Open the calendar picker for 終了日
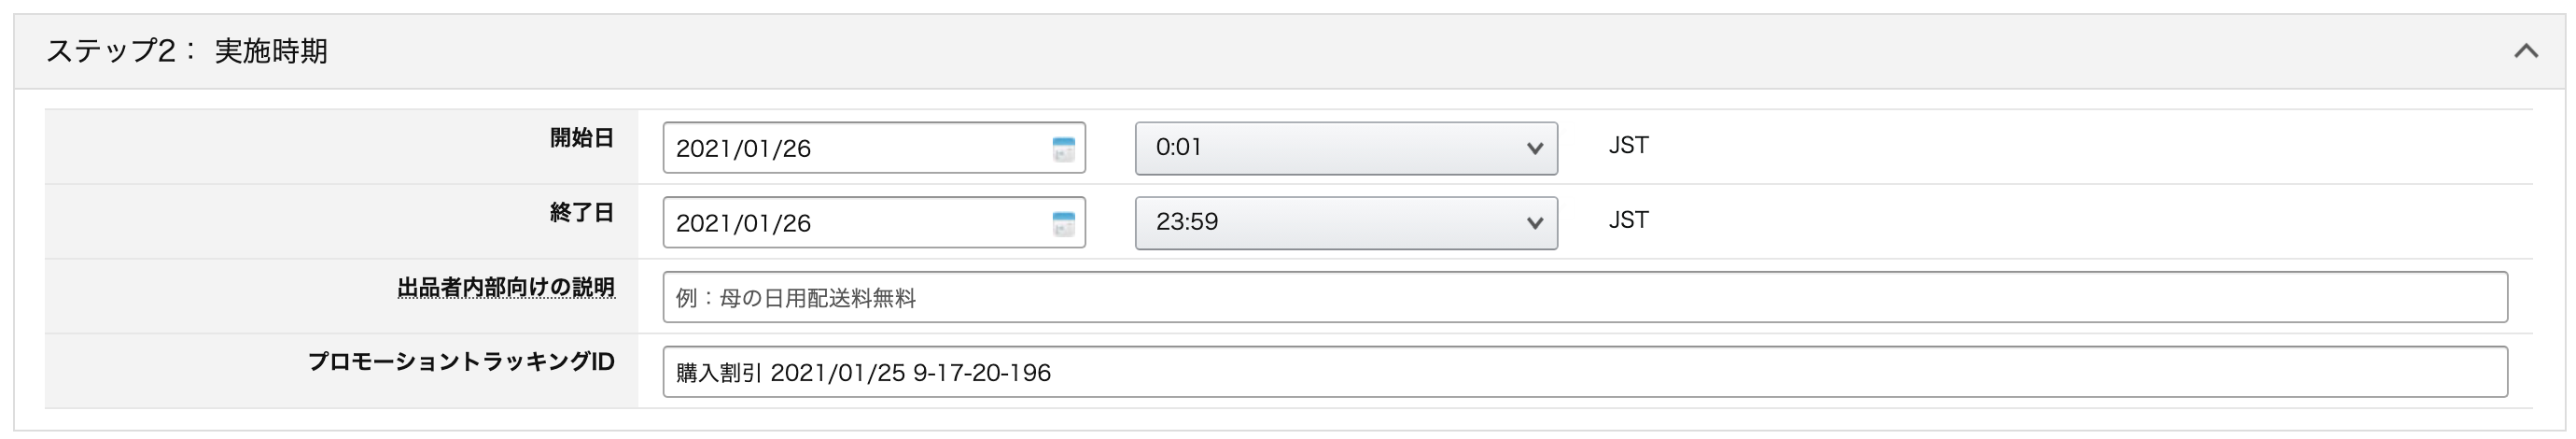The width and height of the screenshot is (2576, 439). tap(1063, 224)
